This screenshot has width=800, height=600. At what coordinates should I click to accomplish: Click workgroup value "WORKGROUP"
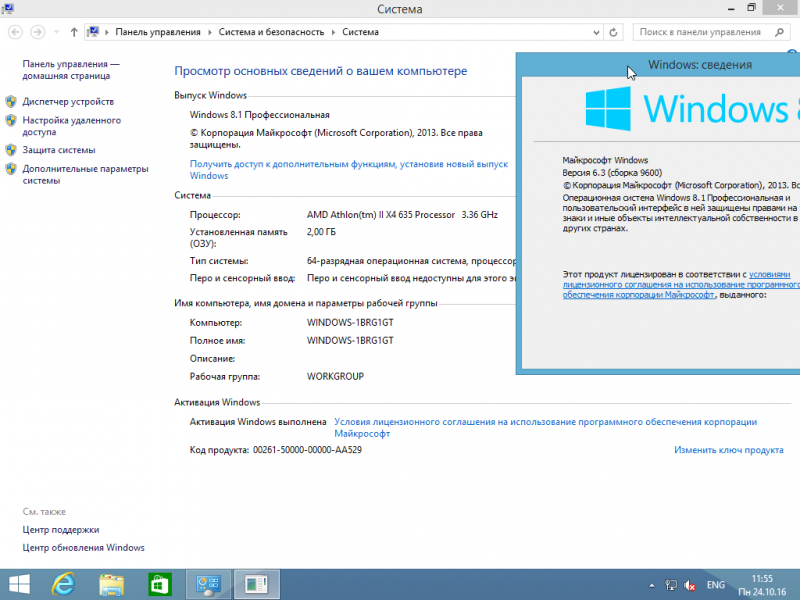point(335,377)
